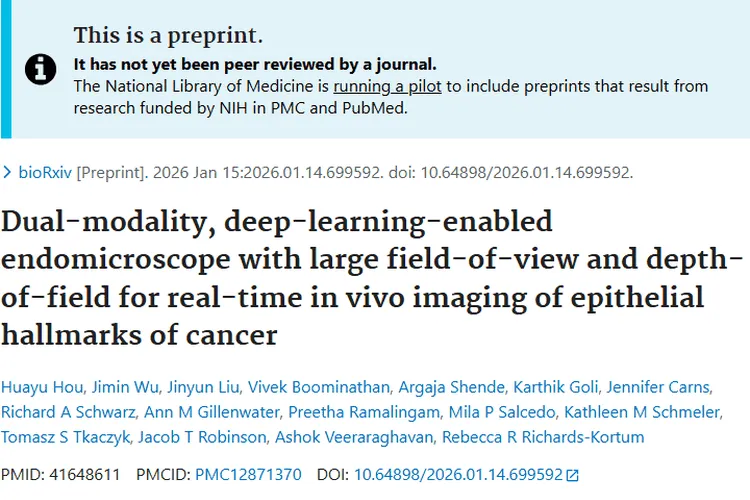Click the external link icon beside DOI
The image size is (750, 500).
[x=572, y=475]
